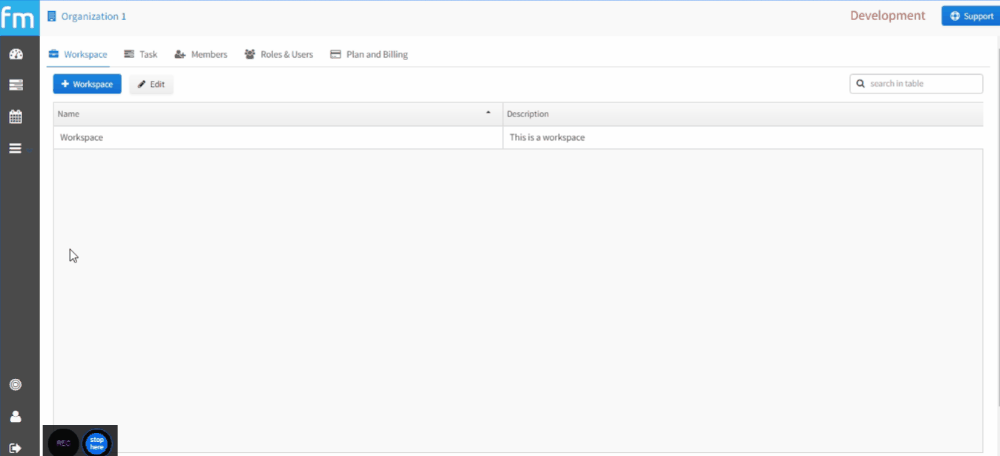Viewport: 1000px width, 456px height.
Task: Click the 'This is a workspace' description cell
Action: point(743,137)
